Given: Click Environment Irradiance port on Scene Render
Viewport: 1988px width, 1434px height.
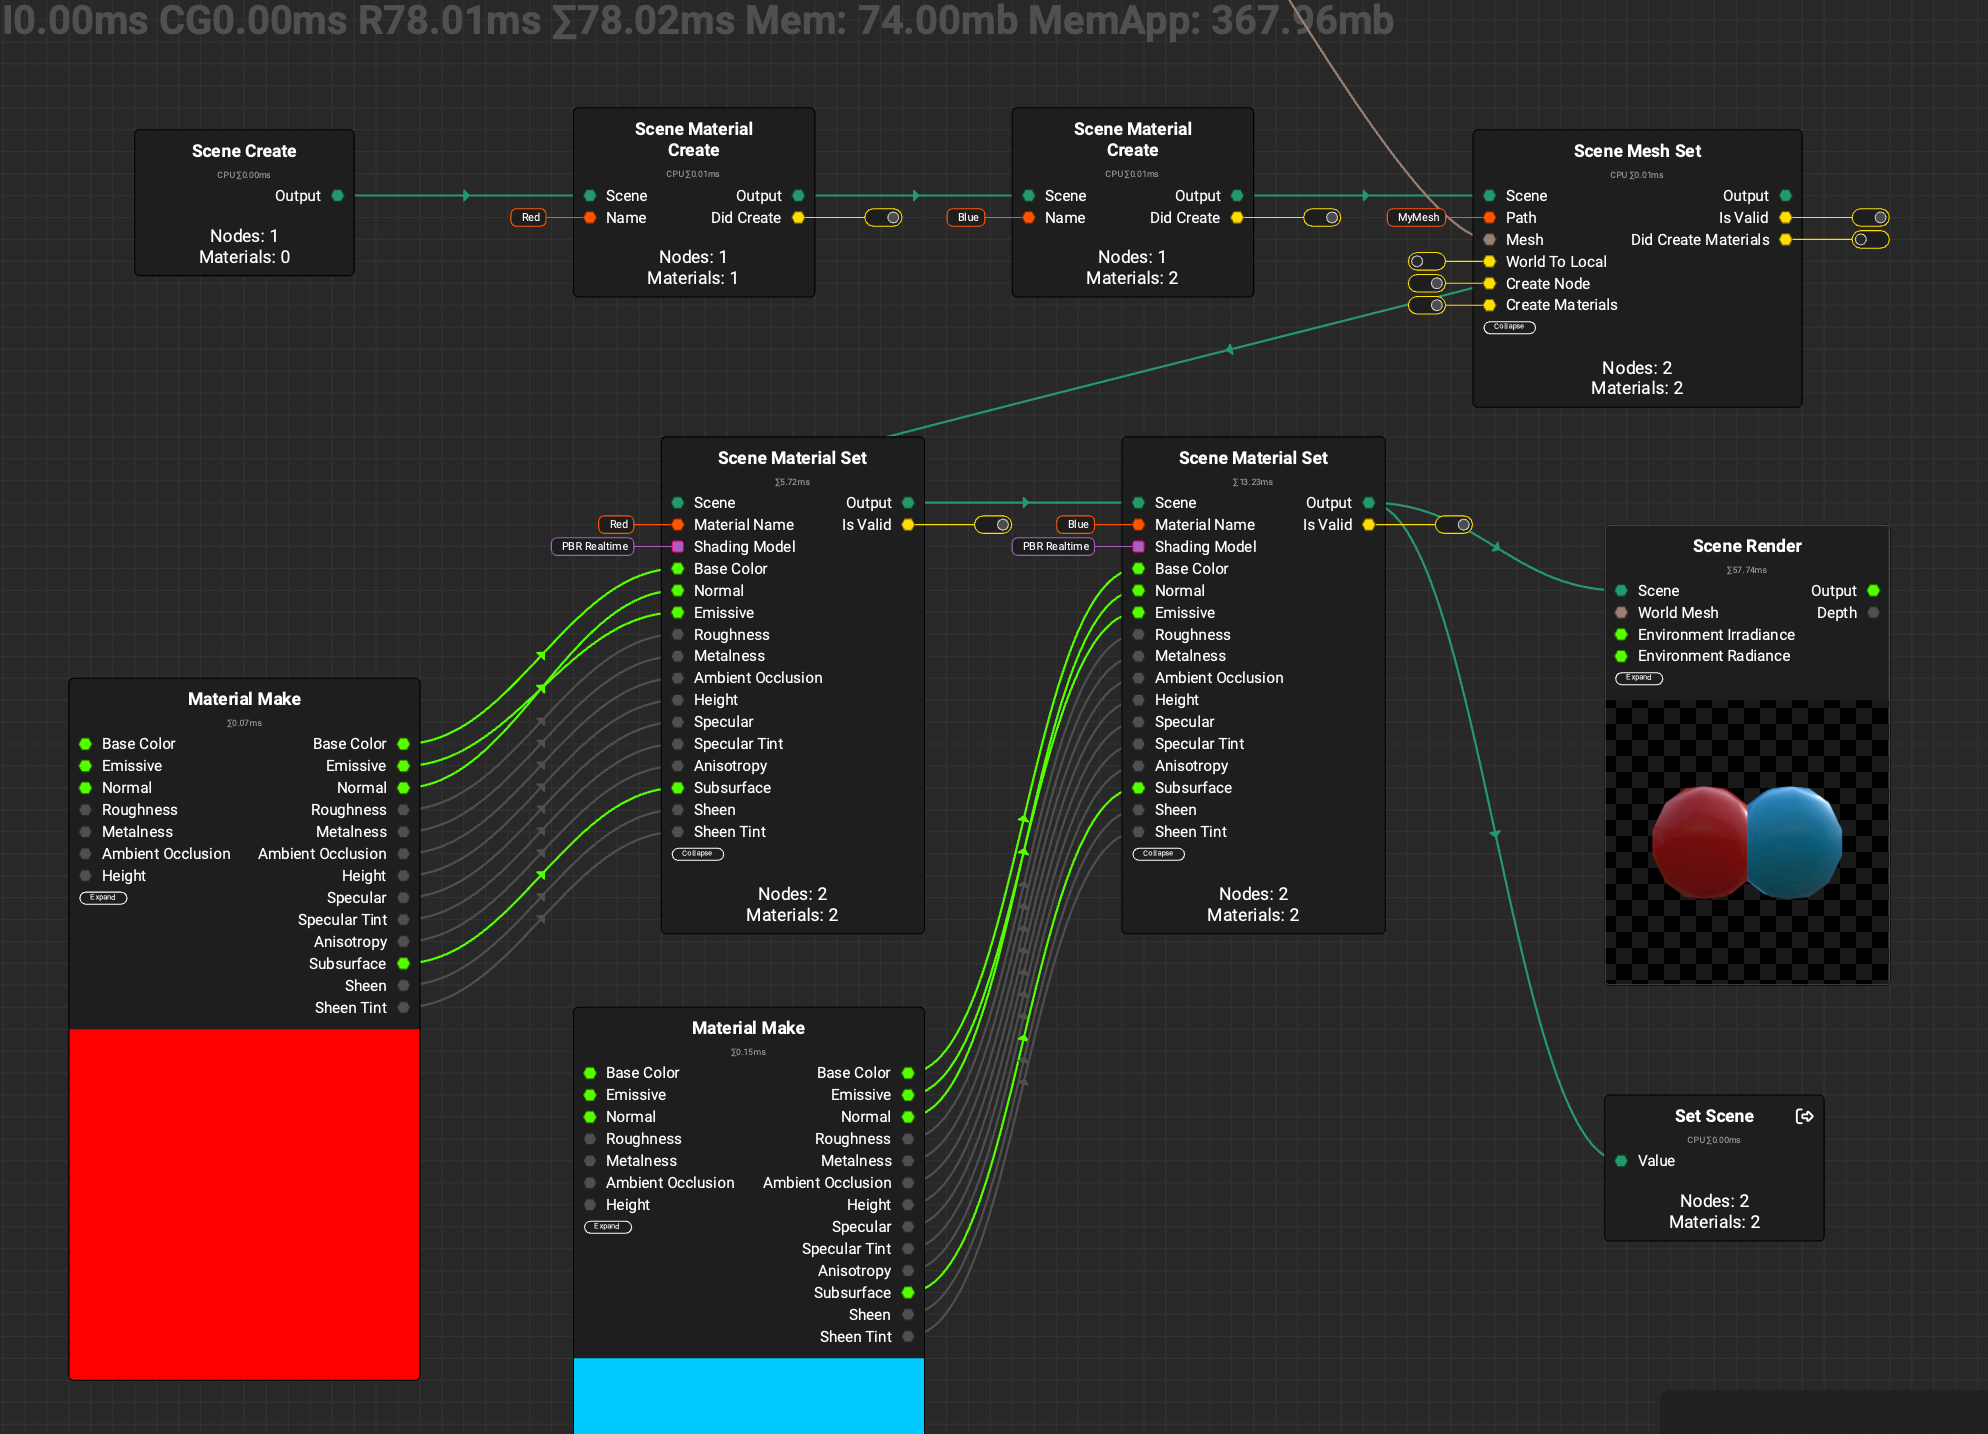Looking at the screenshot, I should 1621,635.
